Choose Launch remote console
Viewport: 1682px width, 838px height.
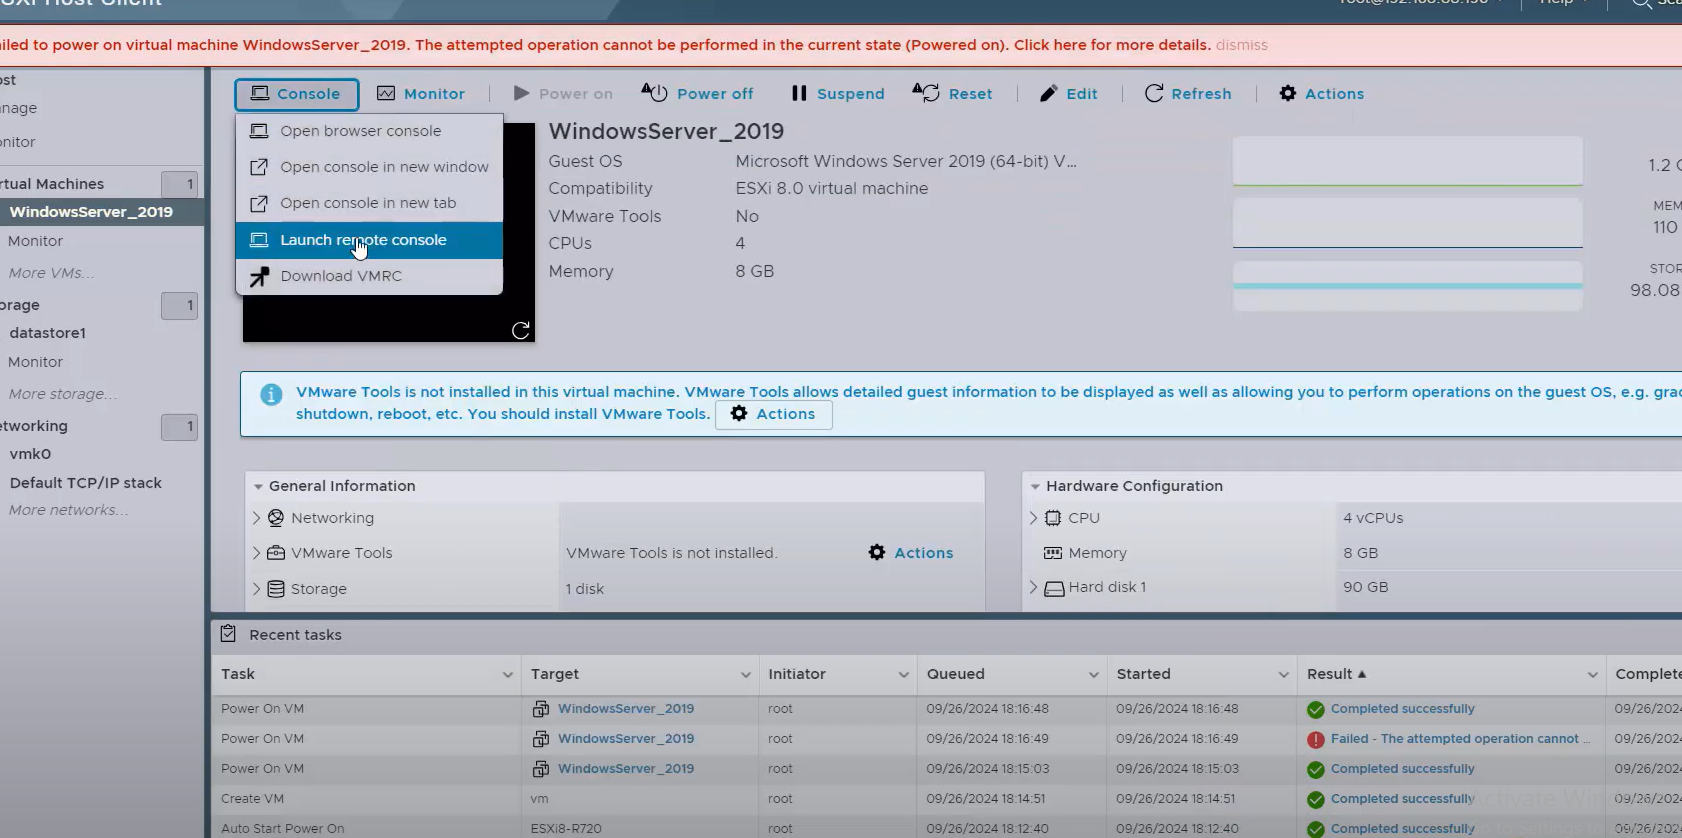pos(369,240)
